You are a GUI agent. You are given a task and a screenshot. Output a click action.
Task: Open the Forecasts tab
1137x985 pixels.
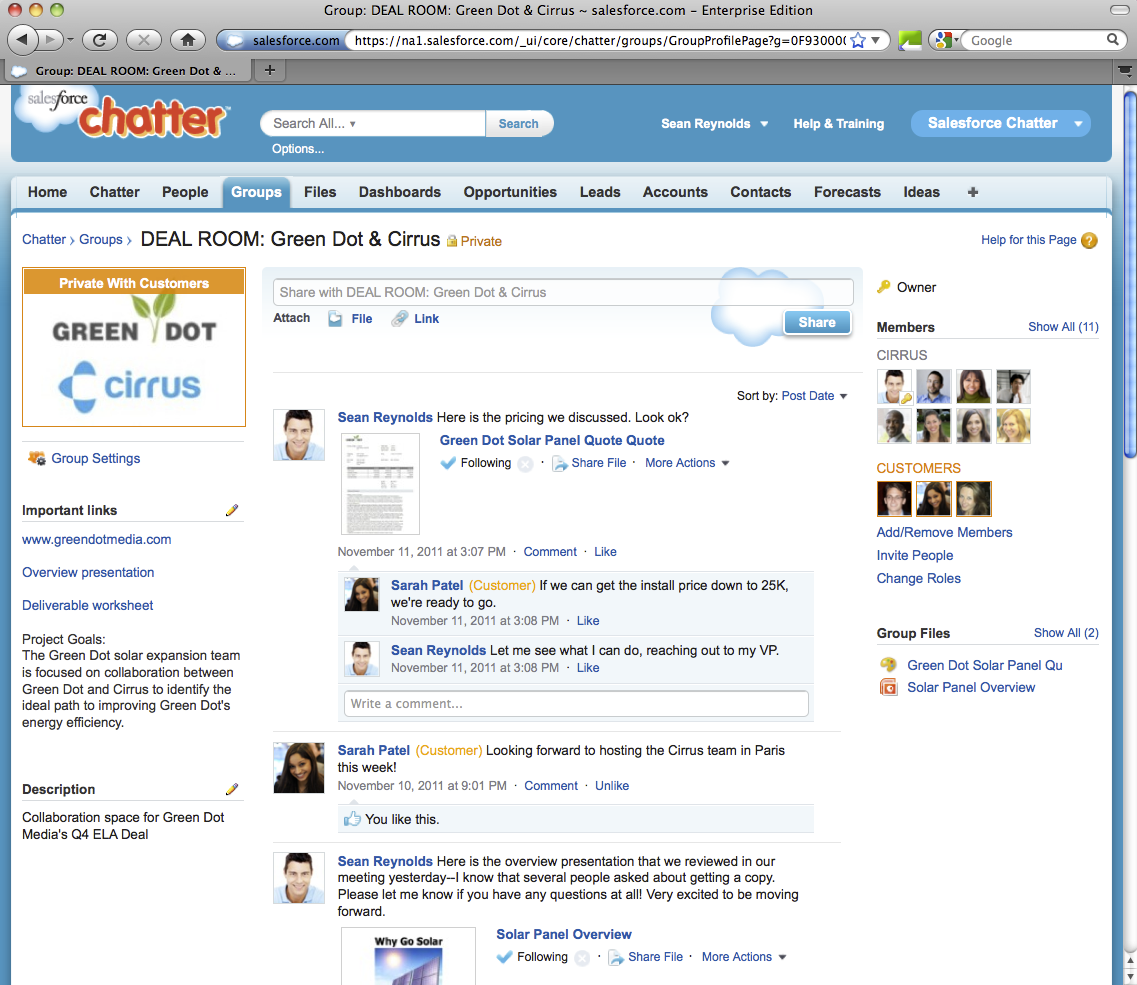pyautogui.click(x=847, y=192)
